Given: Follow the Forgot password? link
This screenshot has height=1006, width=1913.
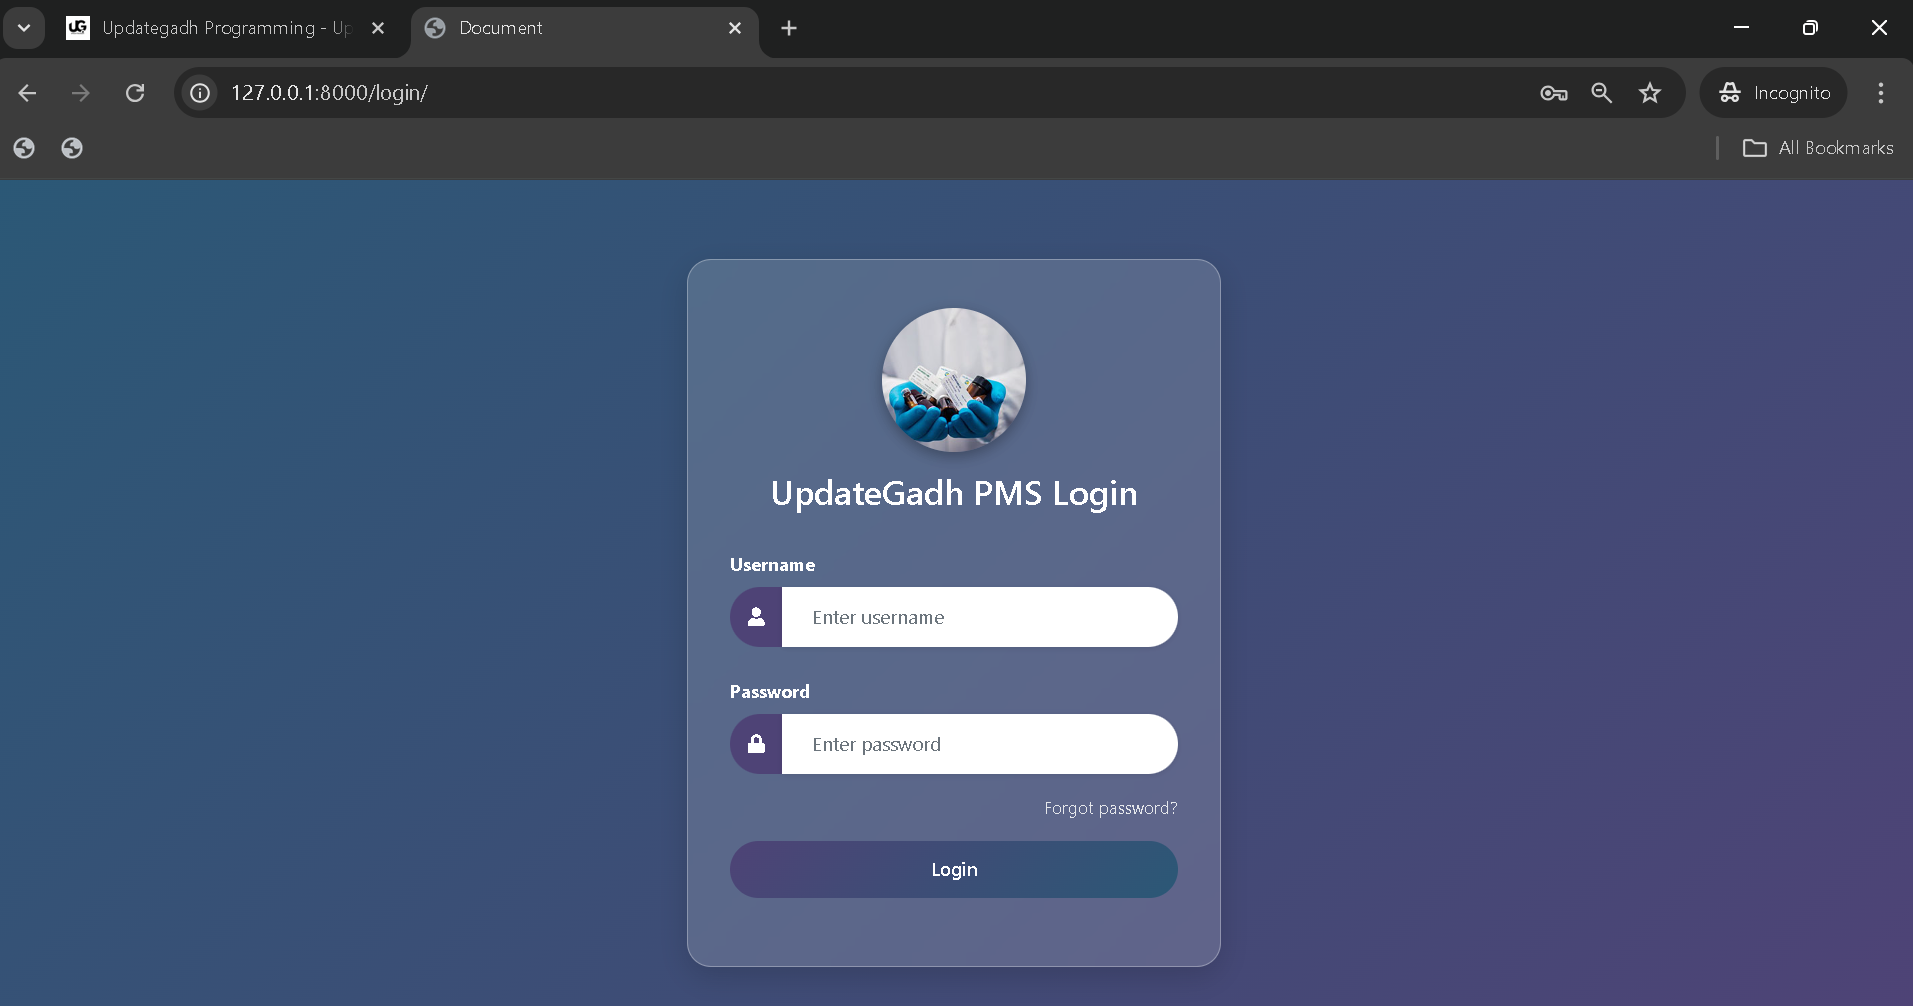Looking at the screenshot, I should pyautogui.click(x=1110, y=808).
